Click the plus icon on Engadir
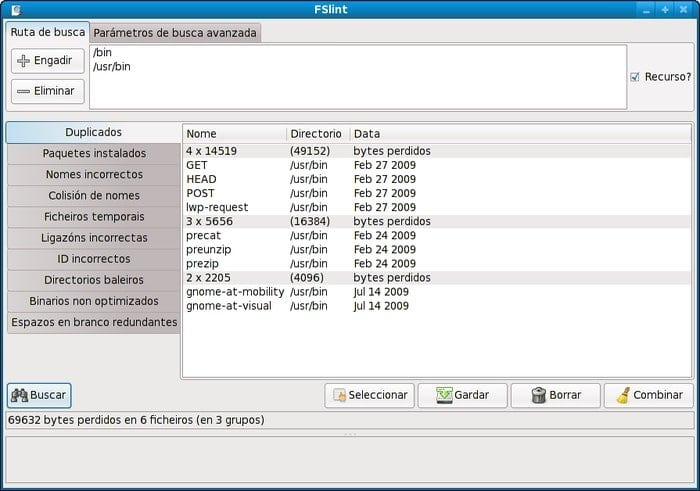Screen dimensions: 700x491 [23, 61]
